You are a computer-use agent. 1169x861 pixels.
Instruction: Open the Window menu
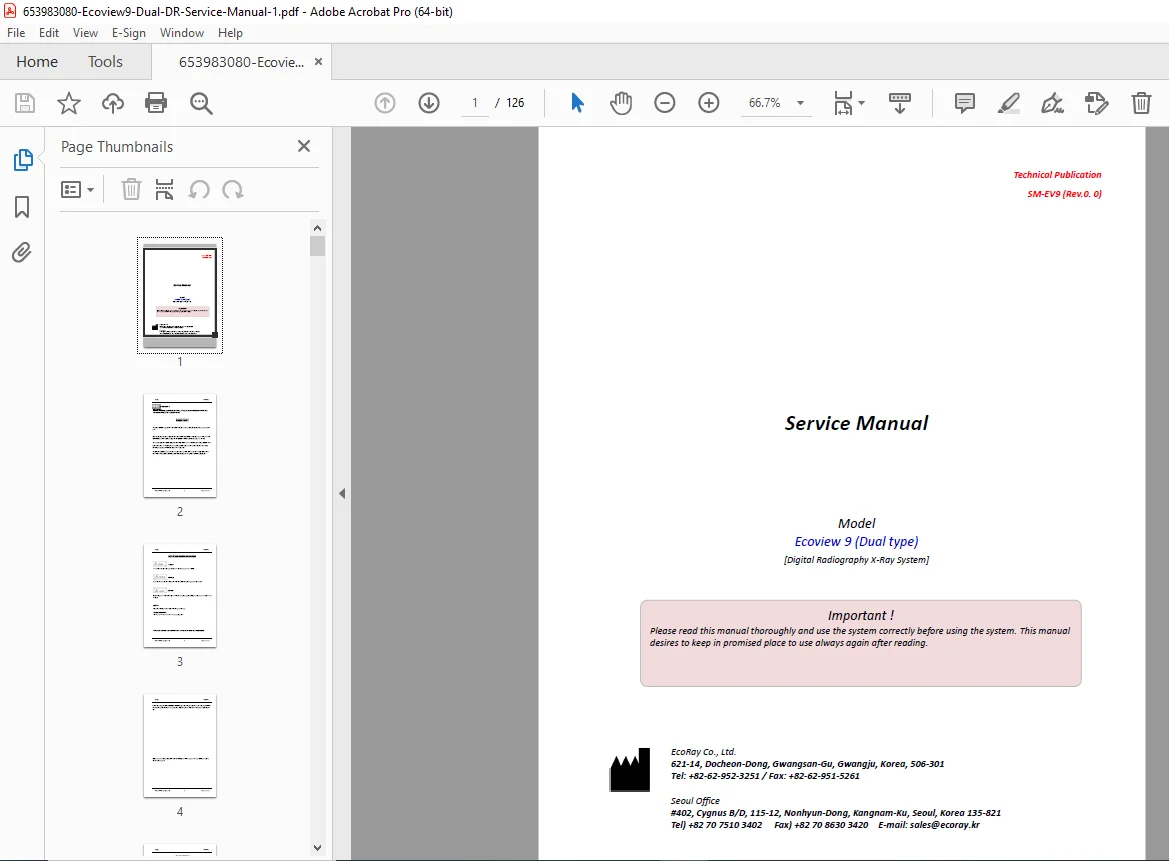click(x=181, y=33)
